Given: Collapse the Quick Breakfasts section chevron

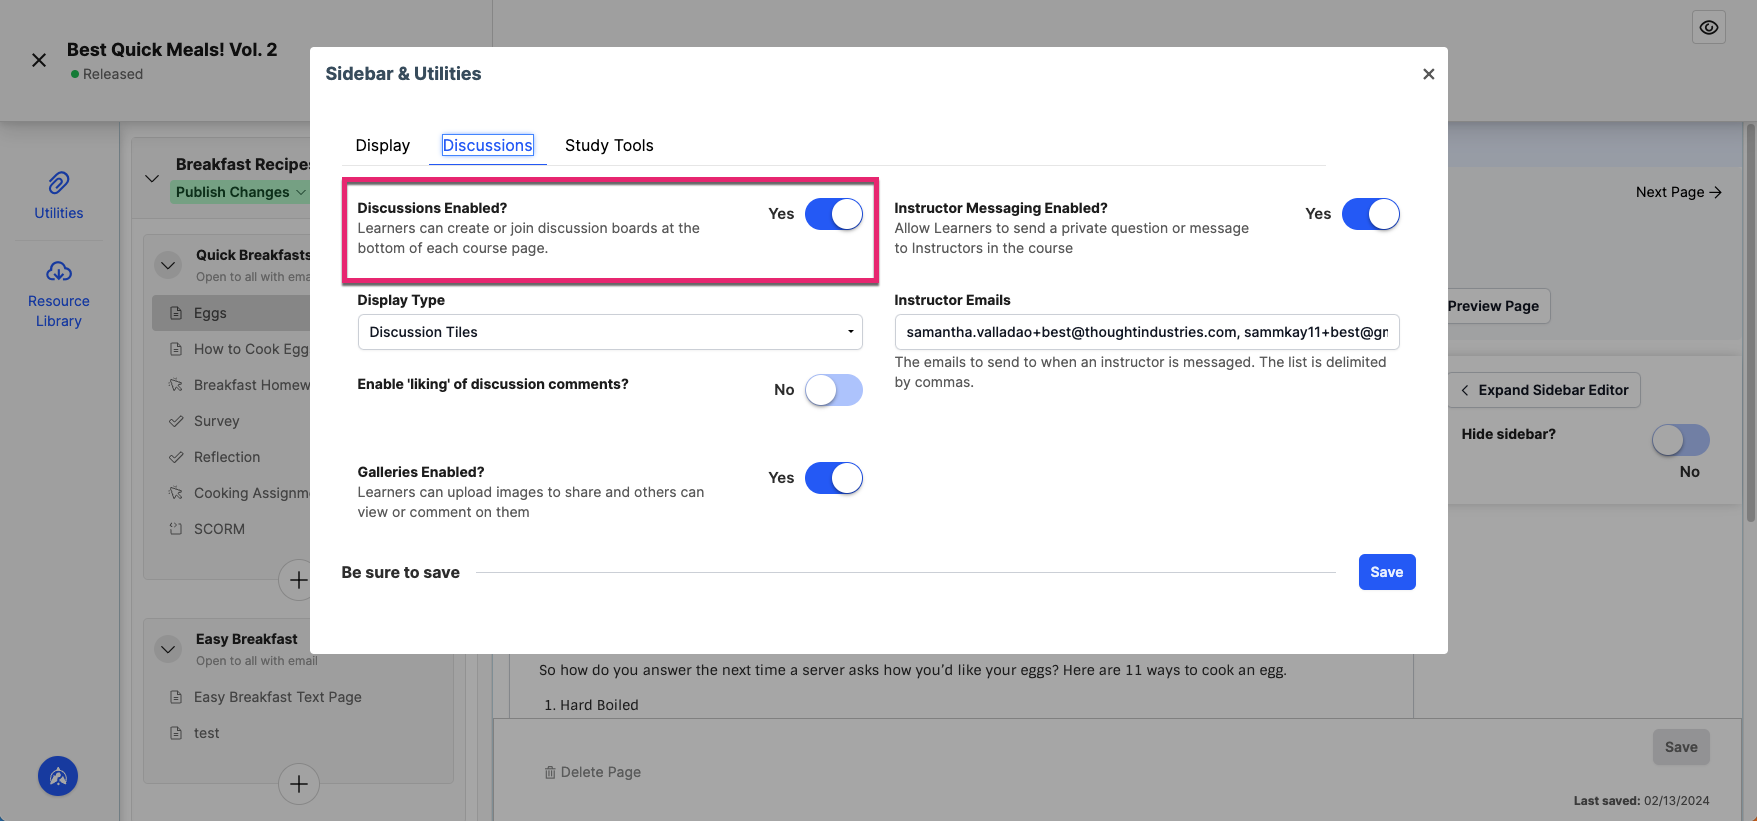Looking at the screenshot, I should (168, 265).
